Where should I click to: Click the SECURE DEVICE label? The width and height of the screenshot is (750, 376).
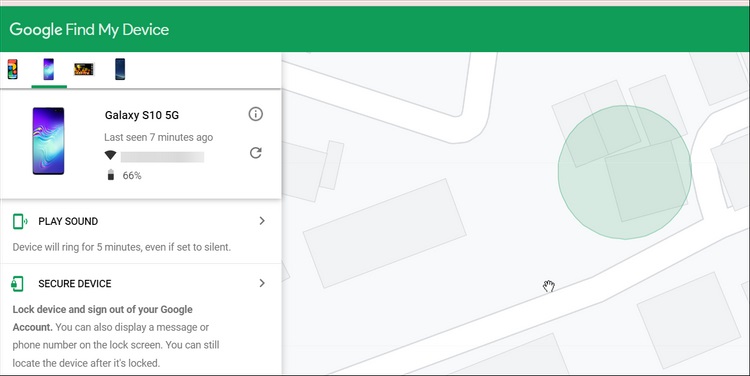(x=75, y=284)
